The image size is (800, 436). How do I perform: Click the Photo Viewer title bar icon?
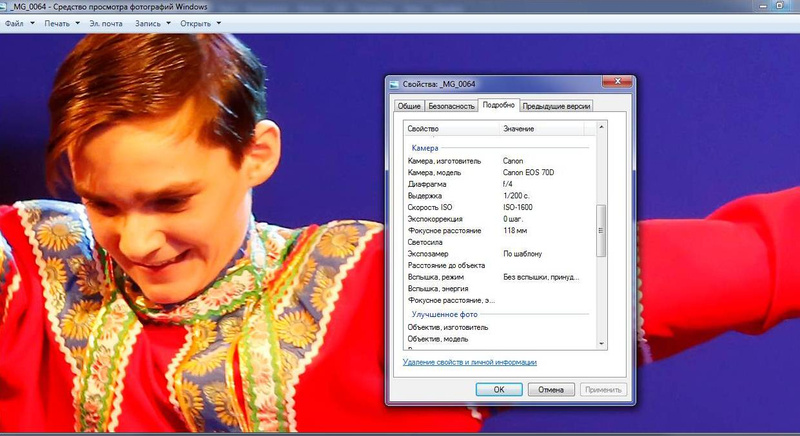click(x=7, y=7)
